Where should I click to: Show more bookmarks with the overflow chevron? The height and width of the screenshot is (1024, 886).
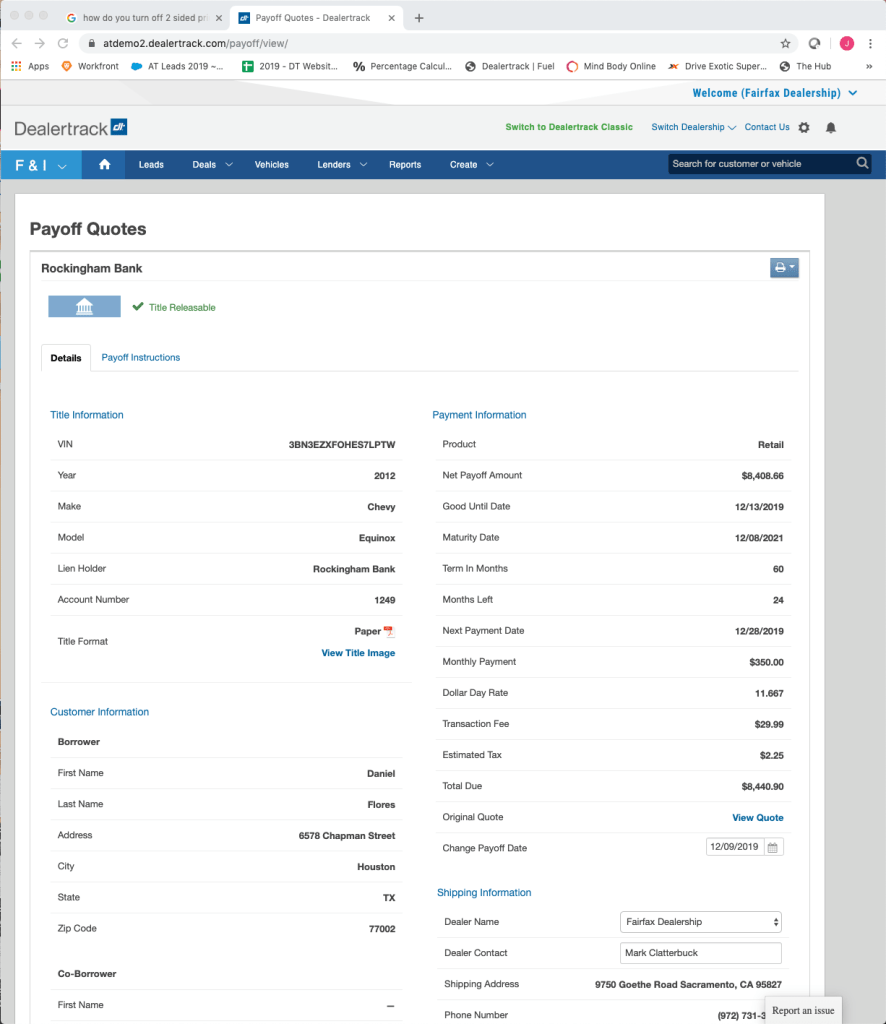click(869, 67)
